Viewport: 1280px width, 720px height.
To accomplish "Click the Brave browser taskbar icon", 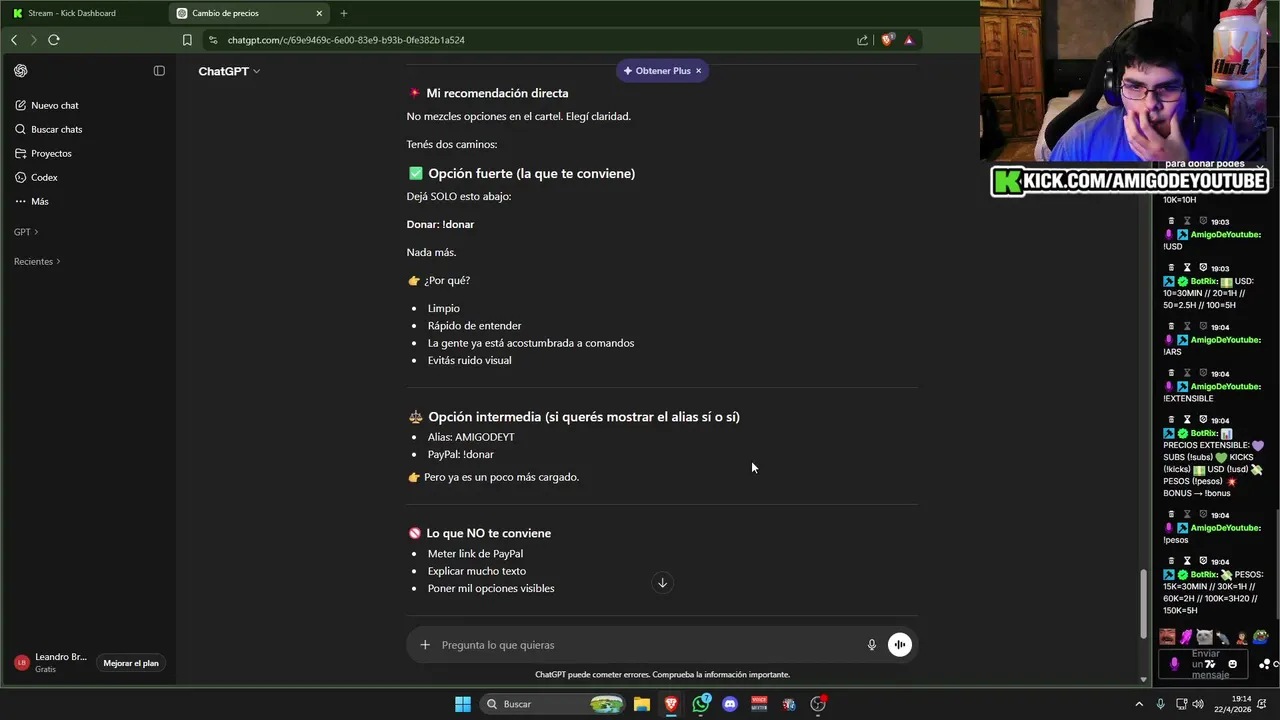I will (671, 704).
